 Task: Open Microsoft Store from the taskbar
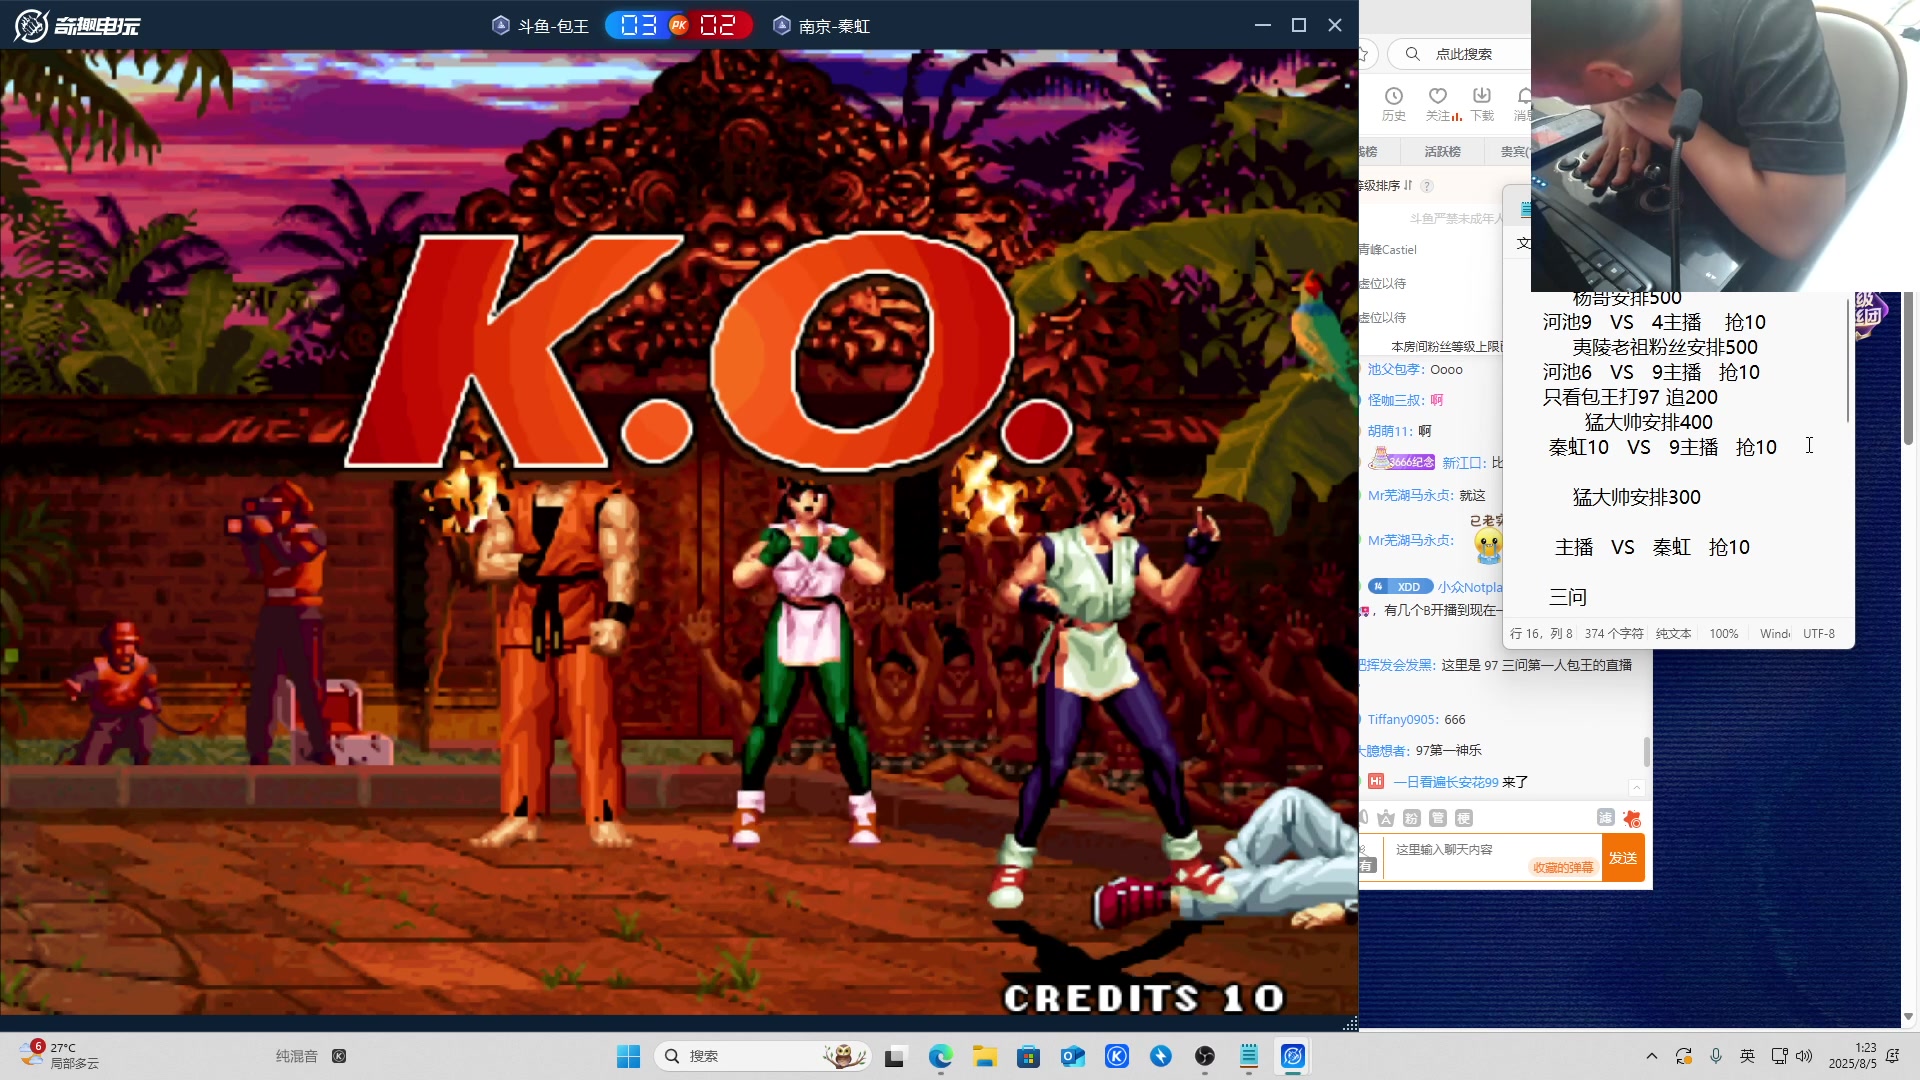1028,1056
